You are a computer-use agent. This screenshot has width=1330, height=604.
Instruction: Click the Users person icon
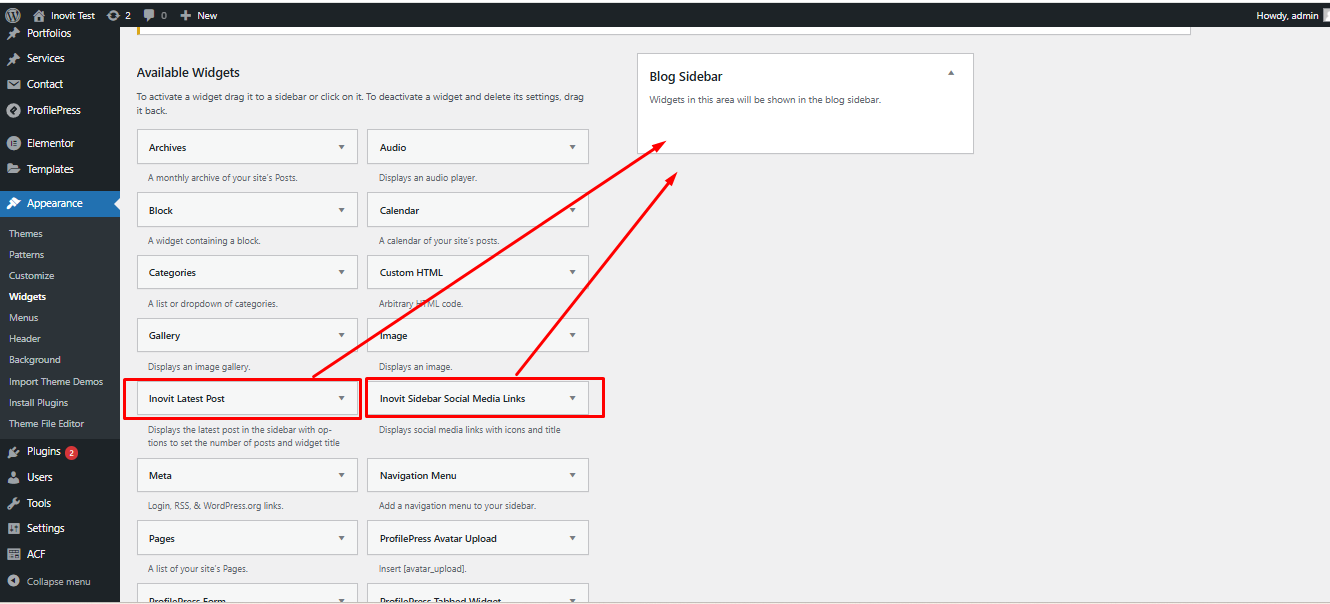pyautogui.click(x=14, y=478)
